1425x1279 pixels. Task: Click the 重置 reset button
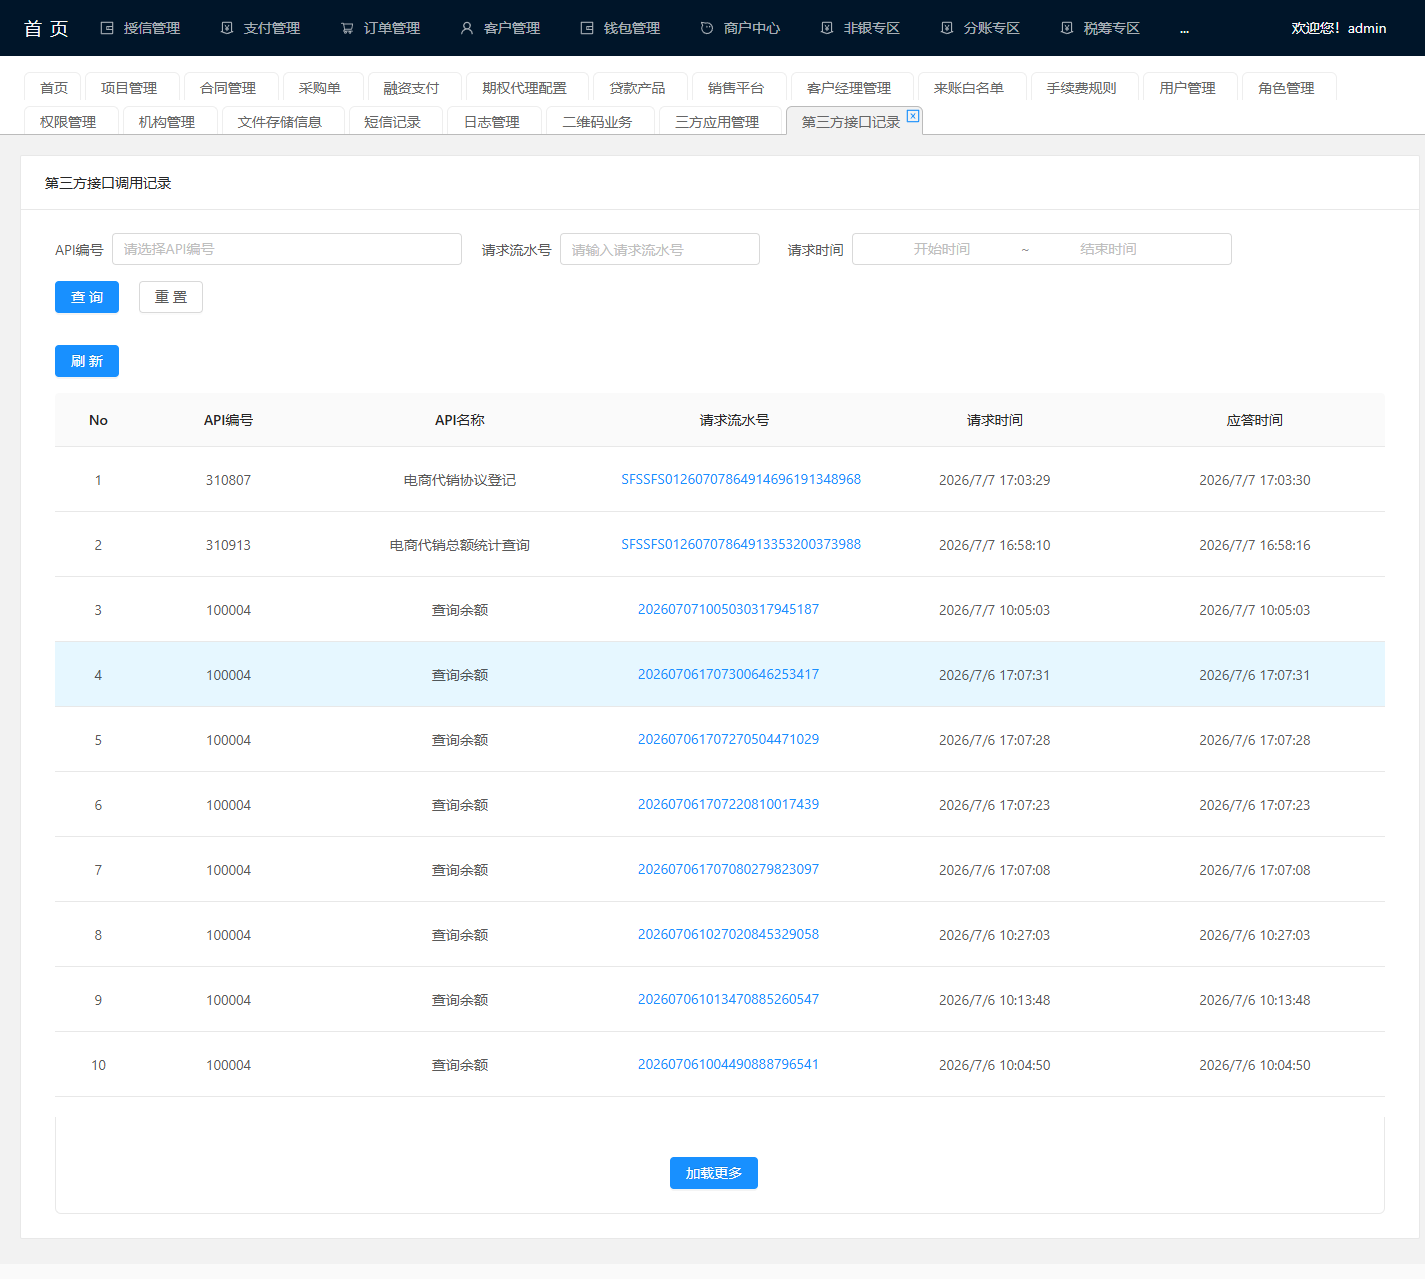(171, 297)
